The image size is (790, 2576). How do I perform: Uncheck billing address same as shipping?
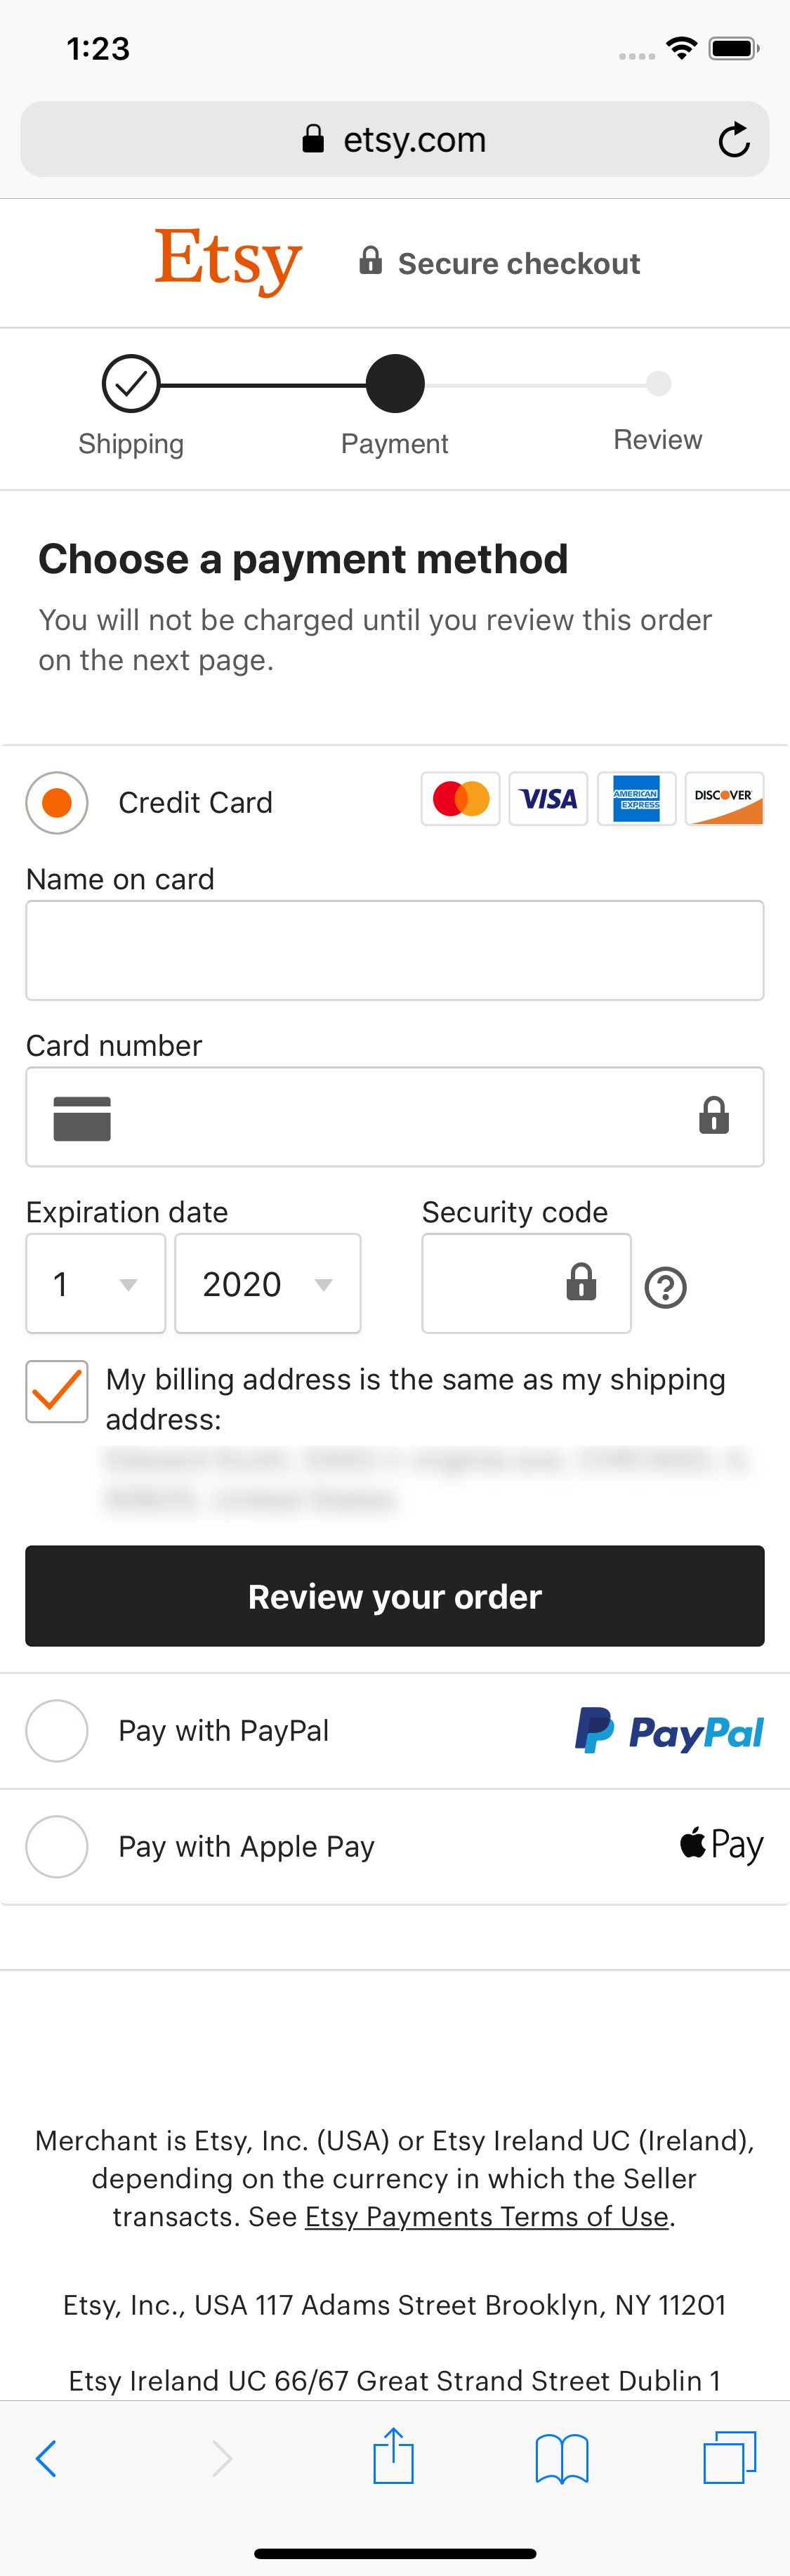click(x=56, y=1391)
